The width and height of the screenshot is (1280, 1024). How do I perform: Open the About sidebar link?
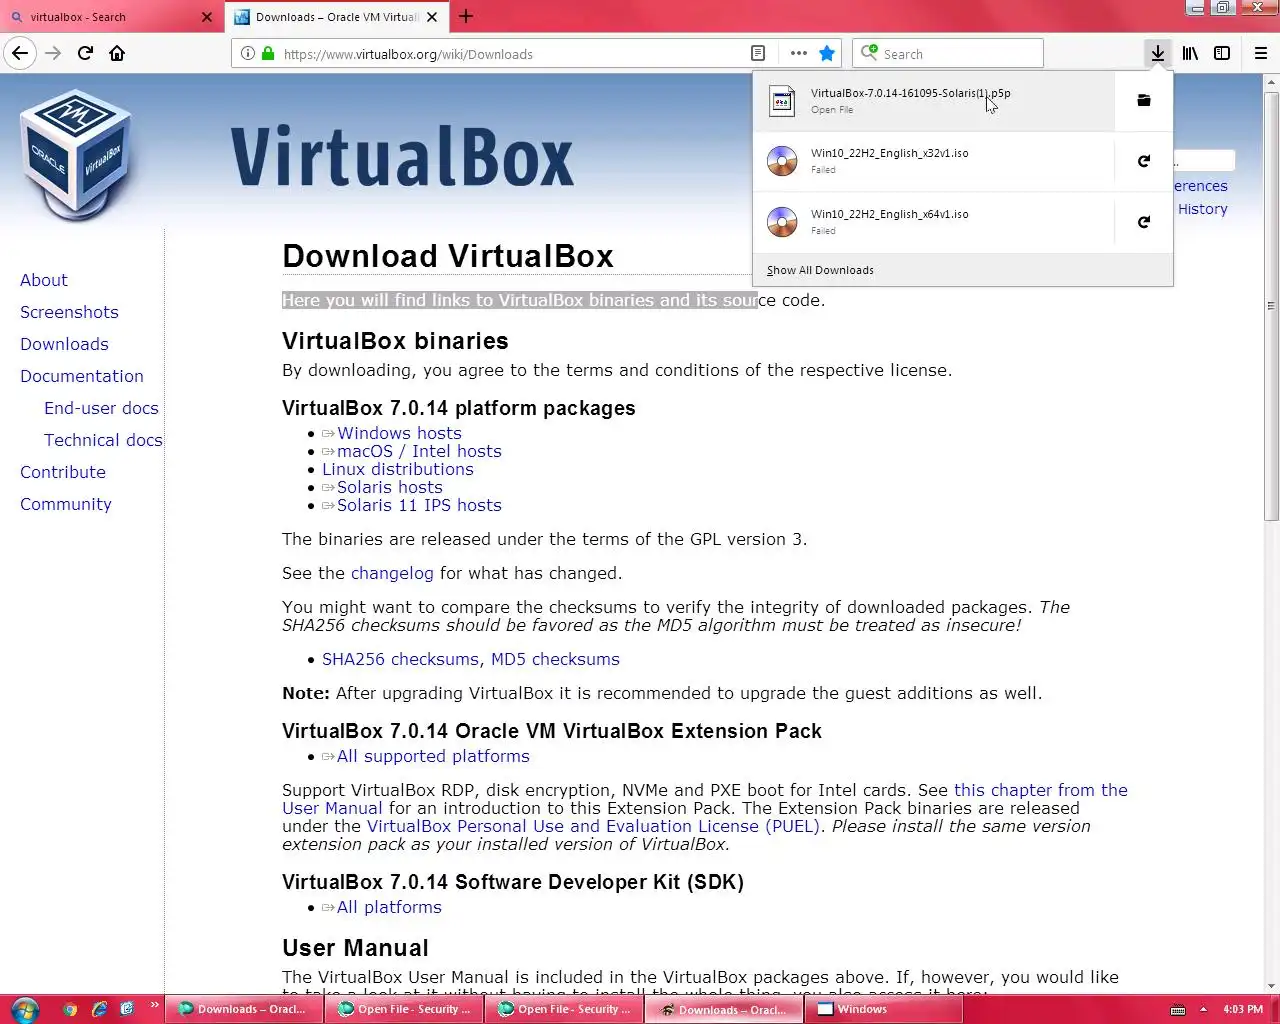pos(44,280)
